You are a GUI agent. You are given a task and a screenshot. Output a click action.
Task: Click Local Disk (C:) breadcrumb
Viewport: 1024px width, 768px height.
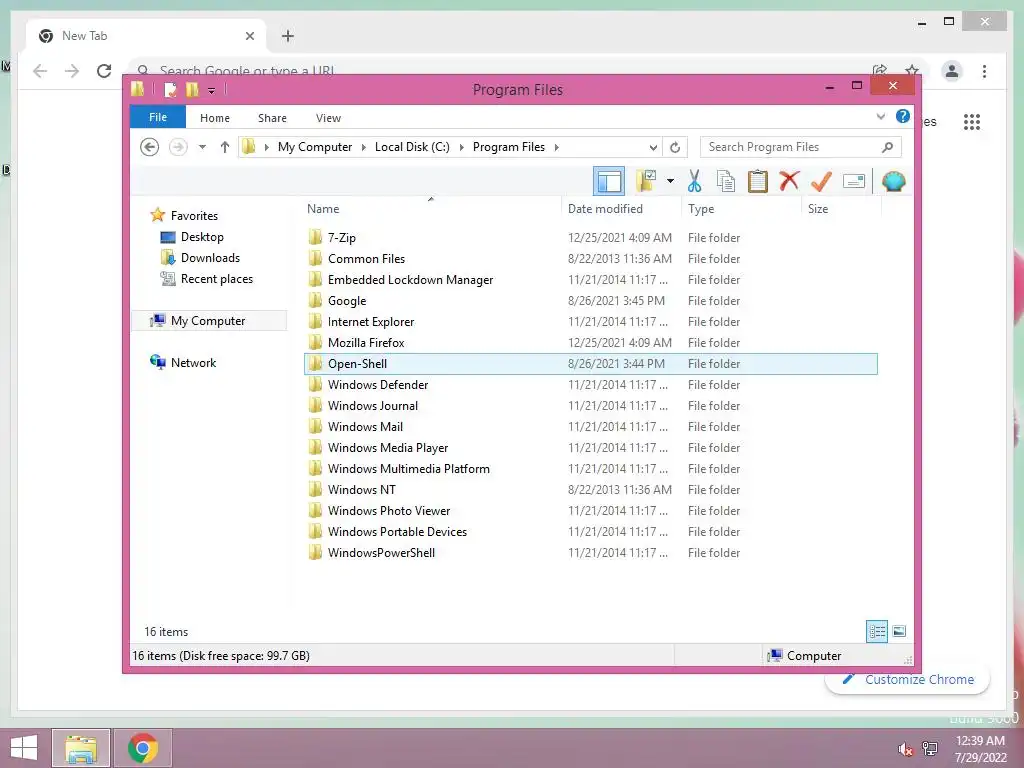[x=412, y=147]
